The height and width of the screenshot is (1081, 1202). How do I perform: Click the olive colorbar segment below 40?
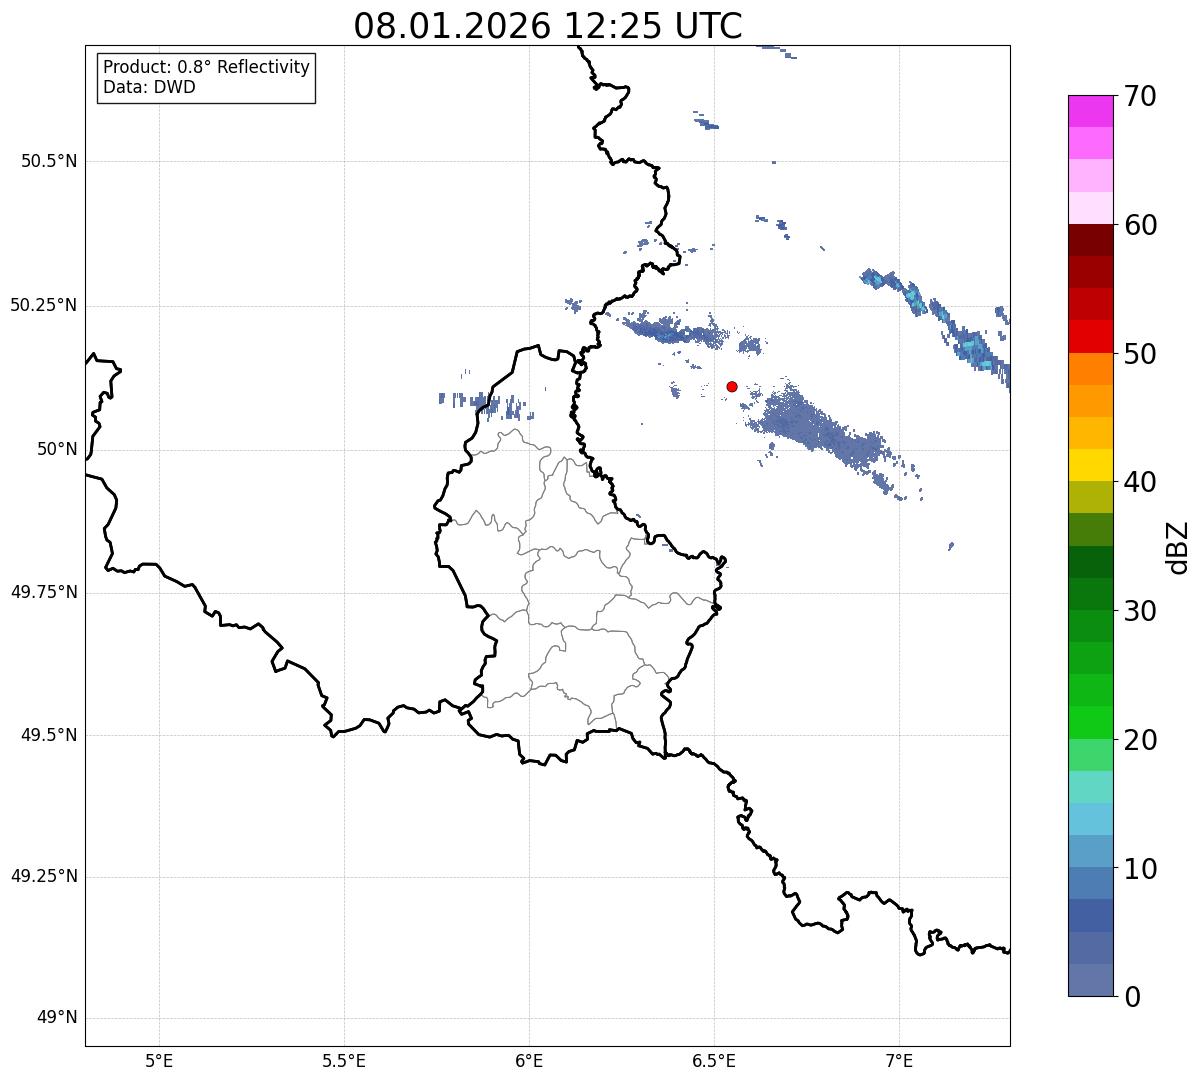(x=1090, y=497)
